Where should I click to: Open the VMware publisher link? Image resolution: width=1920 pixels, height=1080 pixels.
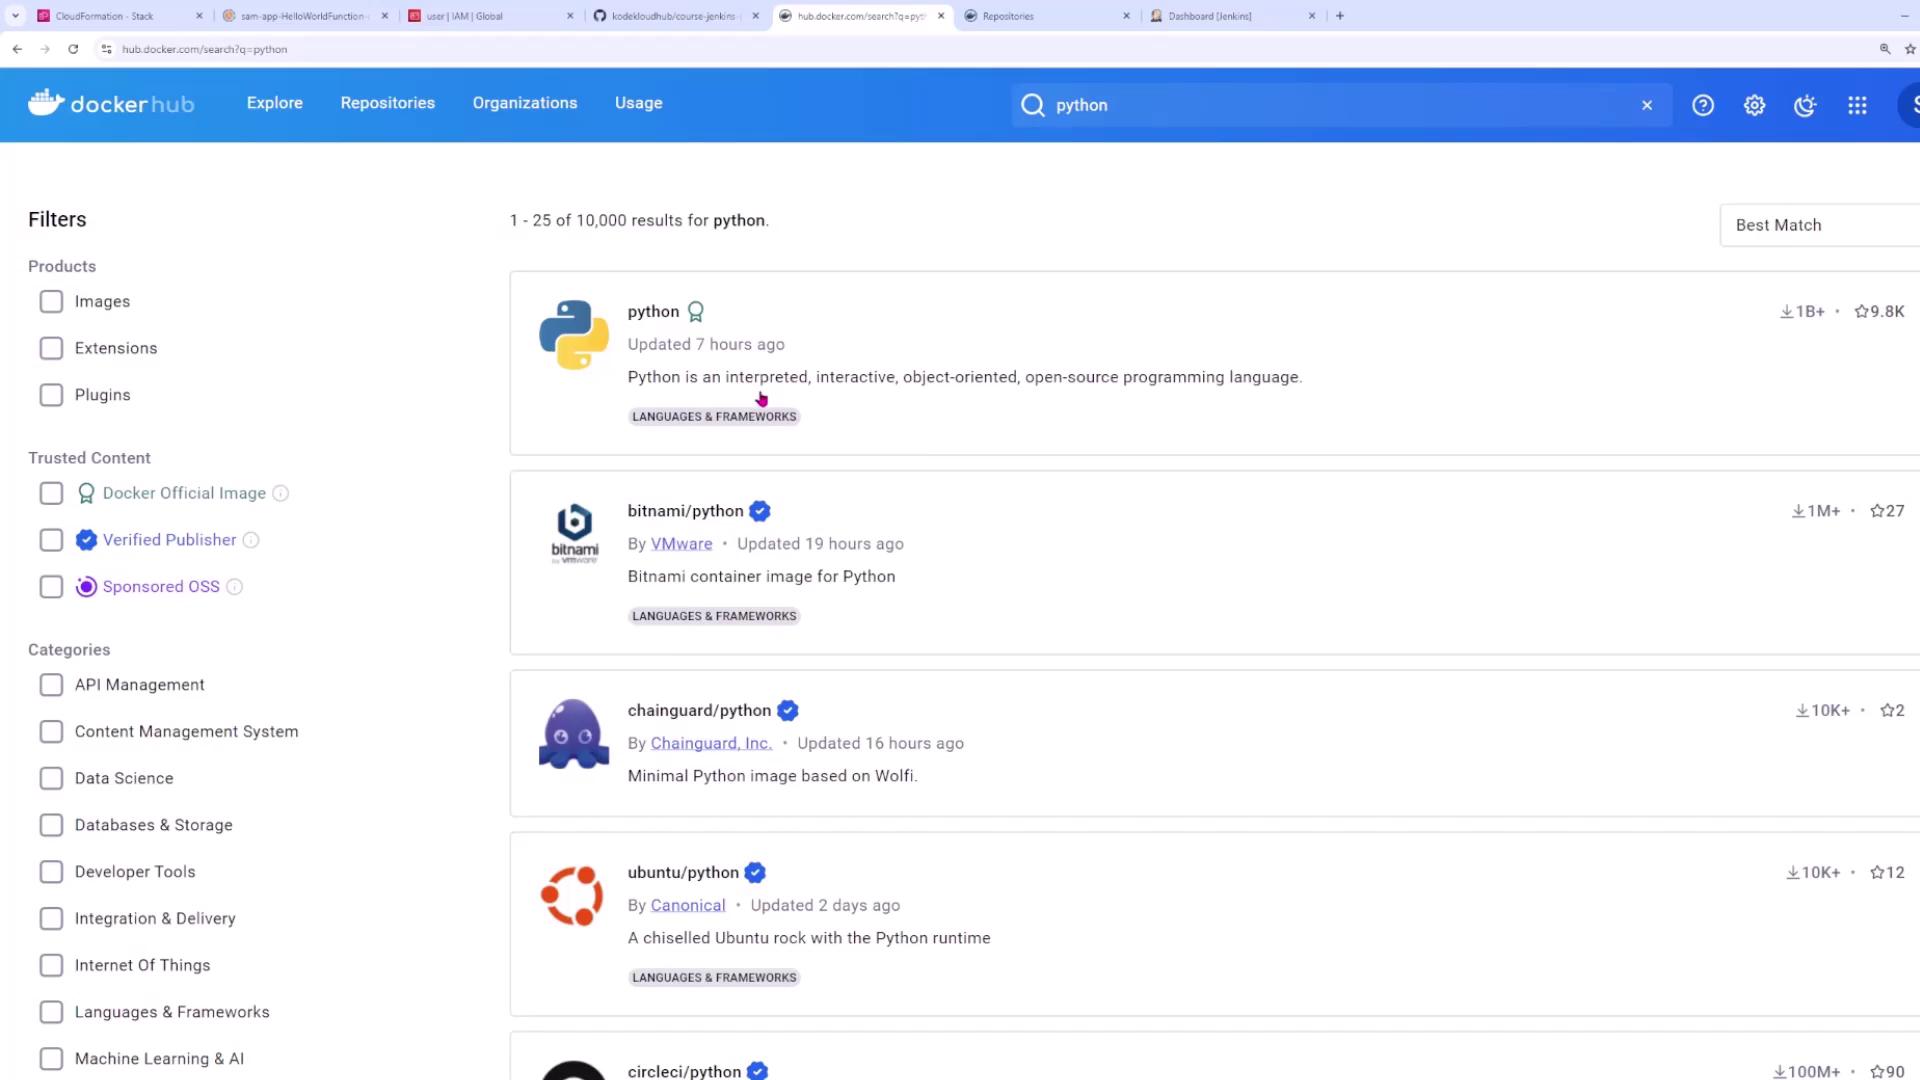(681, 544)
